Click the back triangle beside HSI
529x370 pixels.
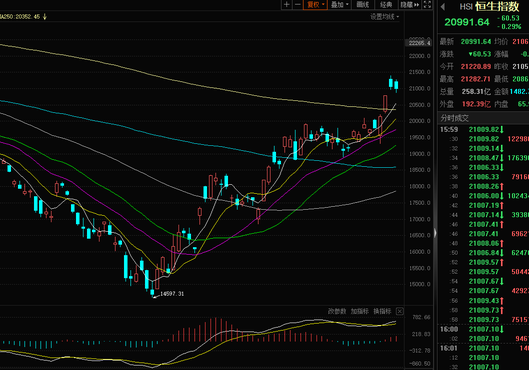443,6
